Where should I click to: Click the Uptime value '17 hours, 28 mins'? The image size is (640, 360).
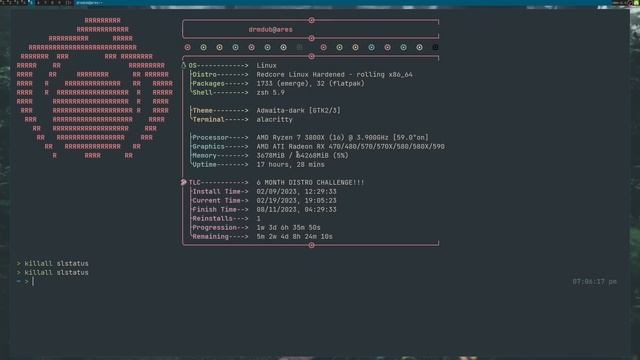[290, 164]
